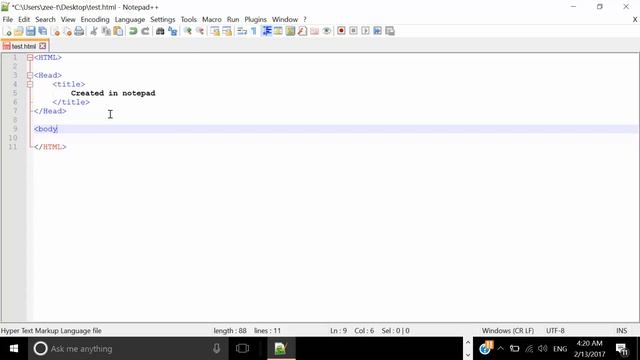Zoom in using the magnifier plus icon
The height and width of the screenshot is (360, 640).
pyautogui.click(x=188, y=31)
